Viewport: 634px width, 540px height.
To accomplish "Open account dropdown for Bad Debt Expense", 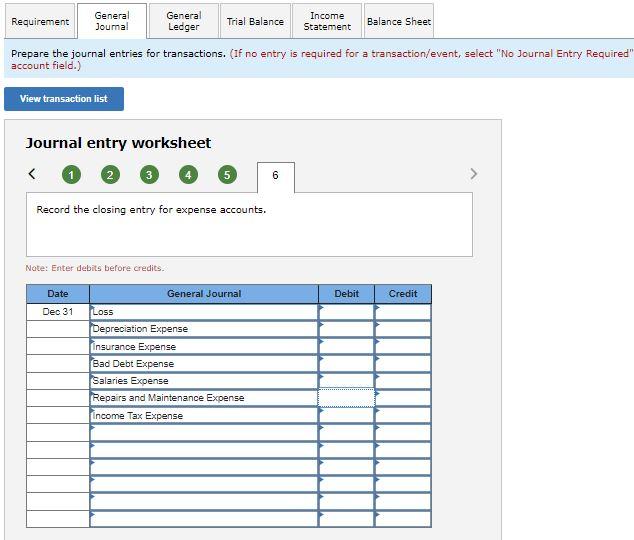I will (204, 363).
